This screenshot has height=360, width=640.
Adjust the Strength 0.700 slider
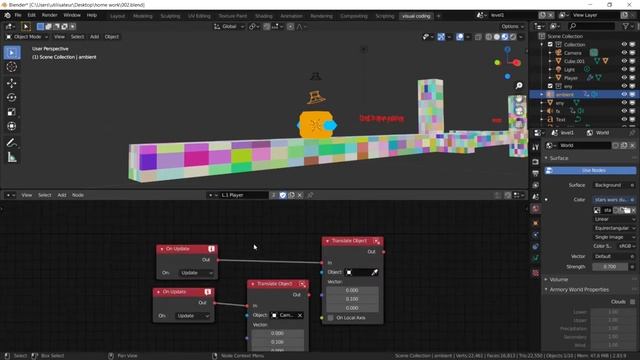[610, 267]
